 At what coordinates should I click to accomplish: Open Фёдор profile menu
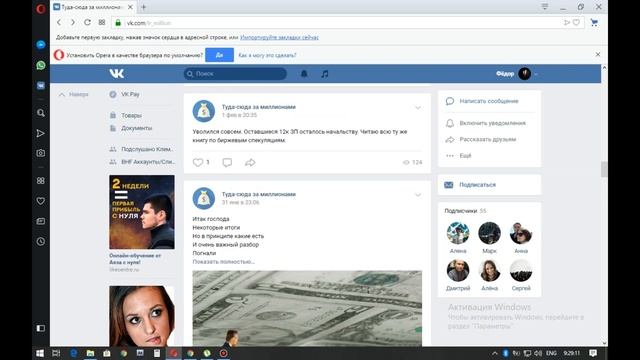pyautogui.click(x=516, y=74)
